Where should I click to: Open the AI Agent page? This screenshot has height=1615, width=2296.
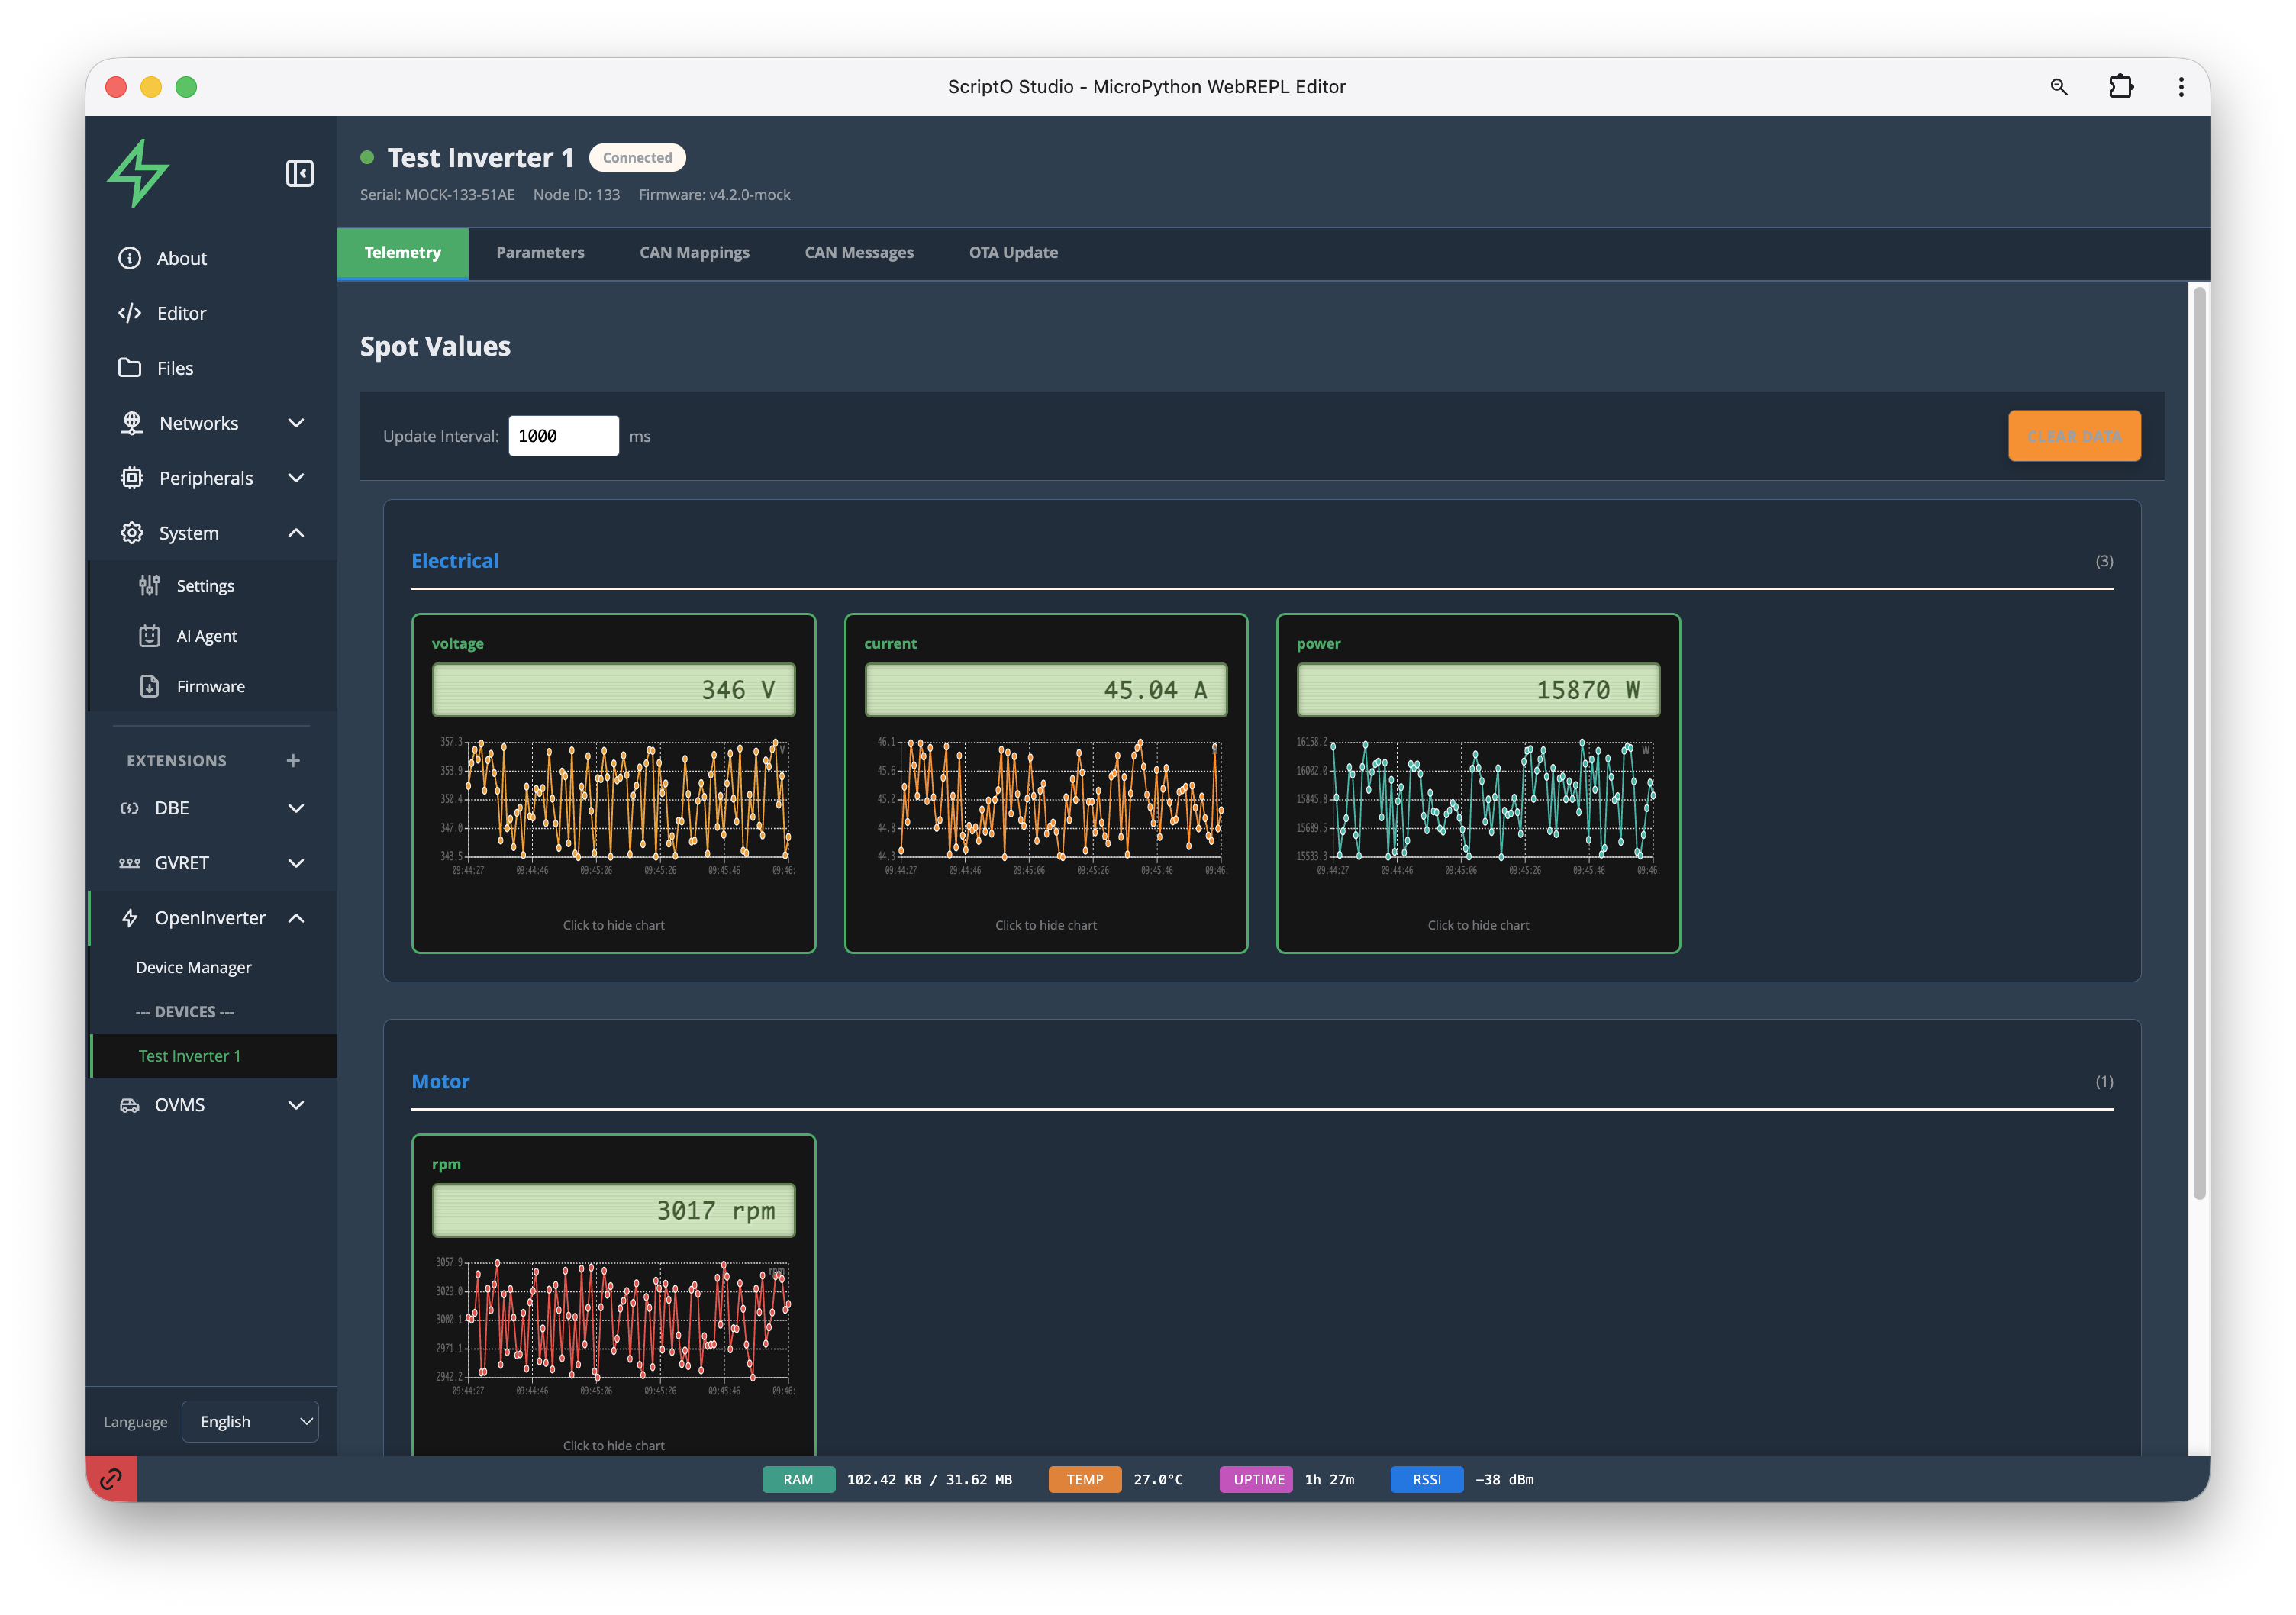[206, 636]
